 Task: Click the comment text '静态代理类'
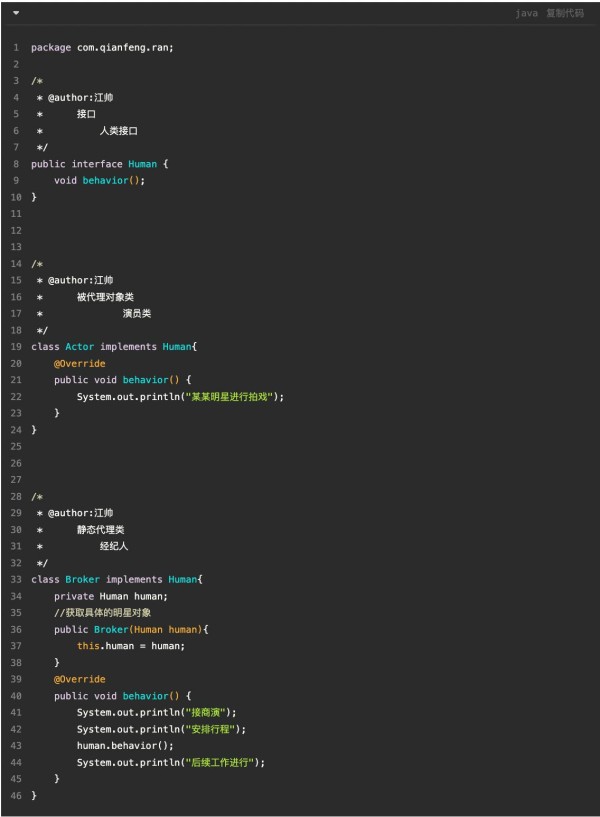click(101, 529)
